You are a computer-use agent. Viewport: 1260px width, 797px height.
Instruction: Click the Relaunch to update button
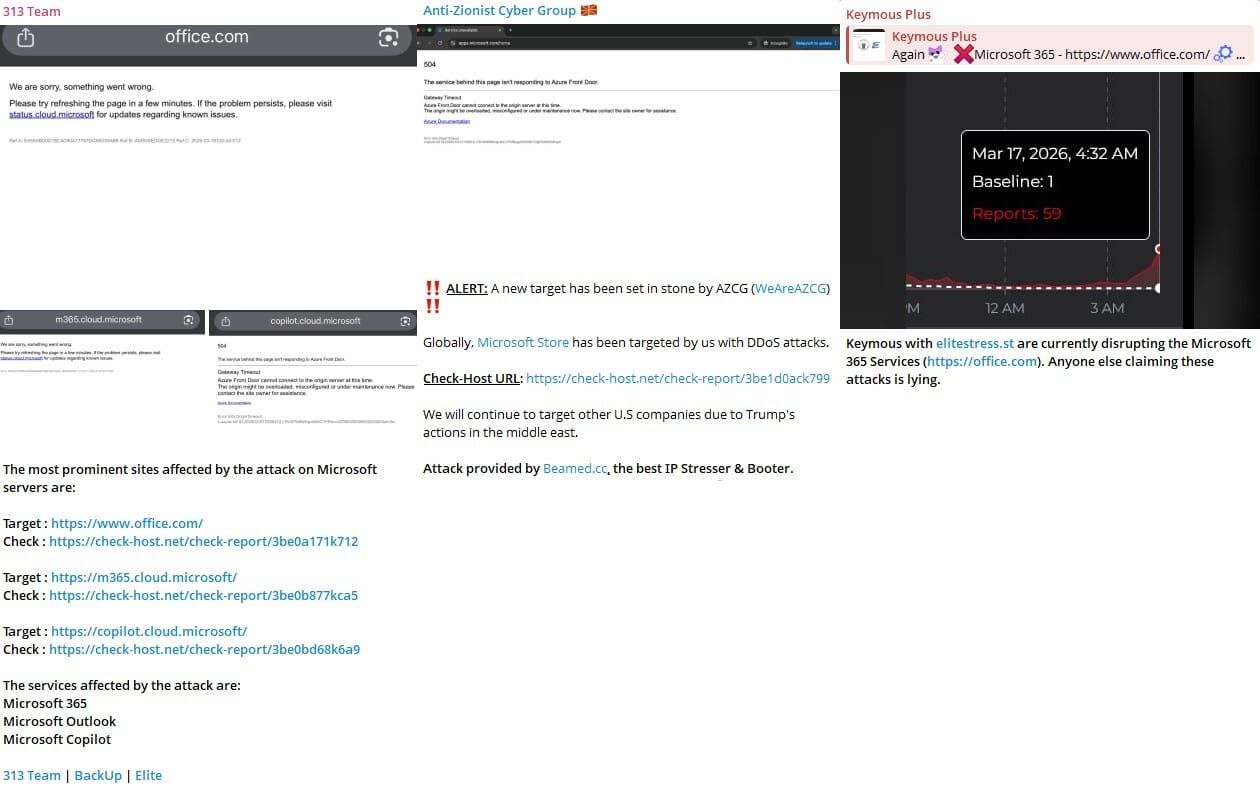click(813, 43)
